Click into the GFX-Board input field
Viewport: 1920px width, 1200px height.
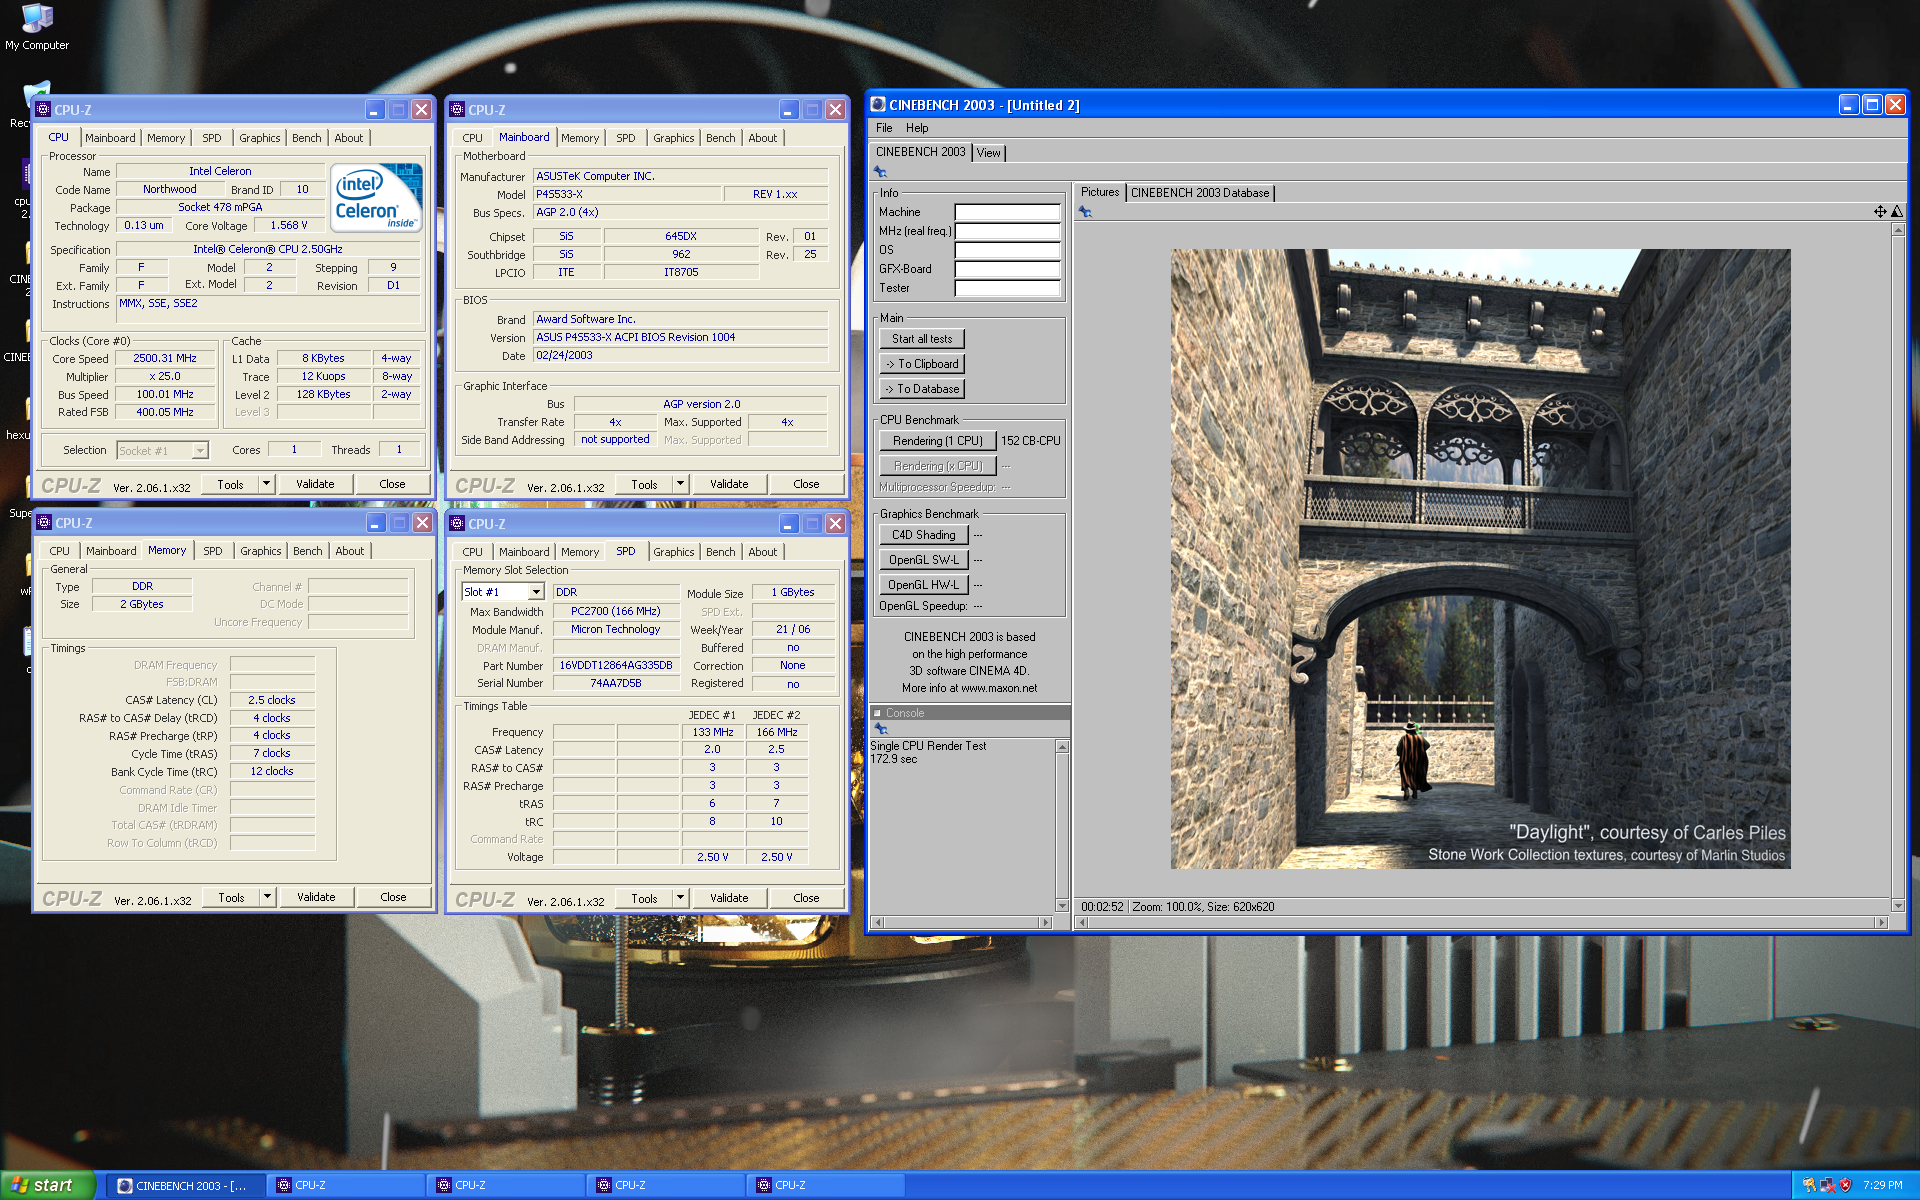[x=1007, y=269]
